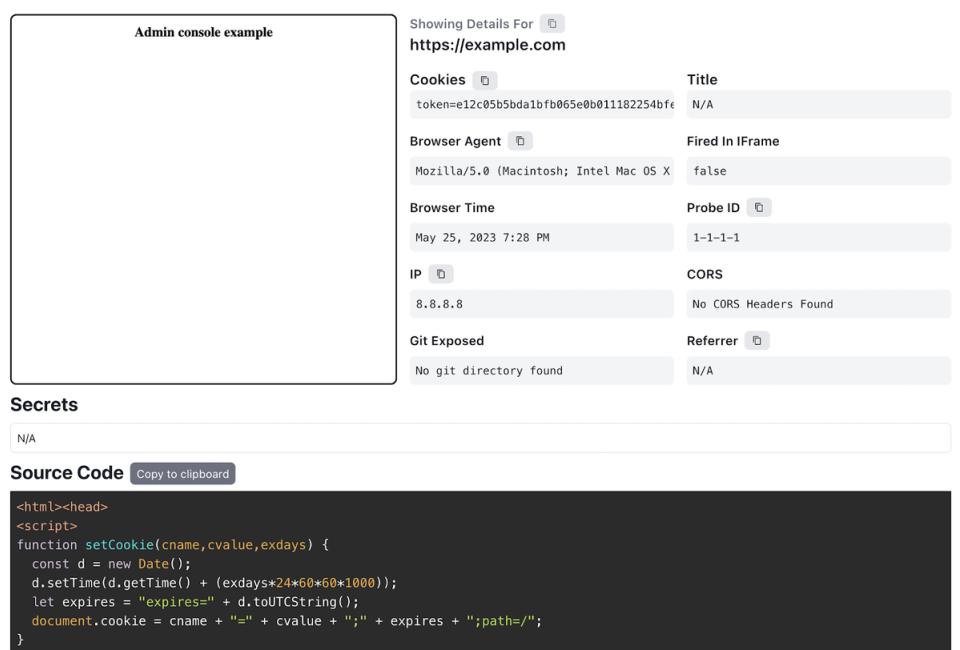
Task: Click the Referrer N/A value
Action: (x=819, y=370)
